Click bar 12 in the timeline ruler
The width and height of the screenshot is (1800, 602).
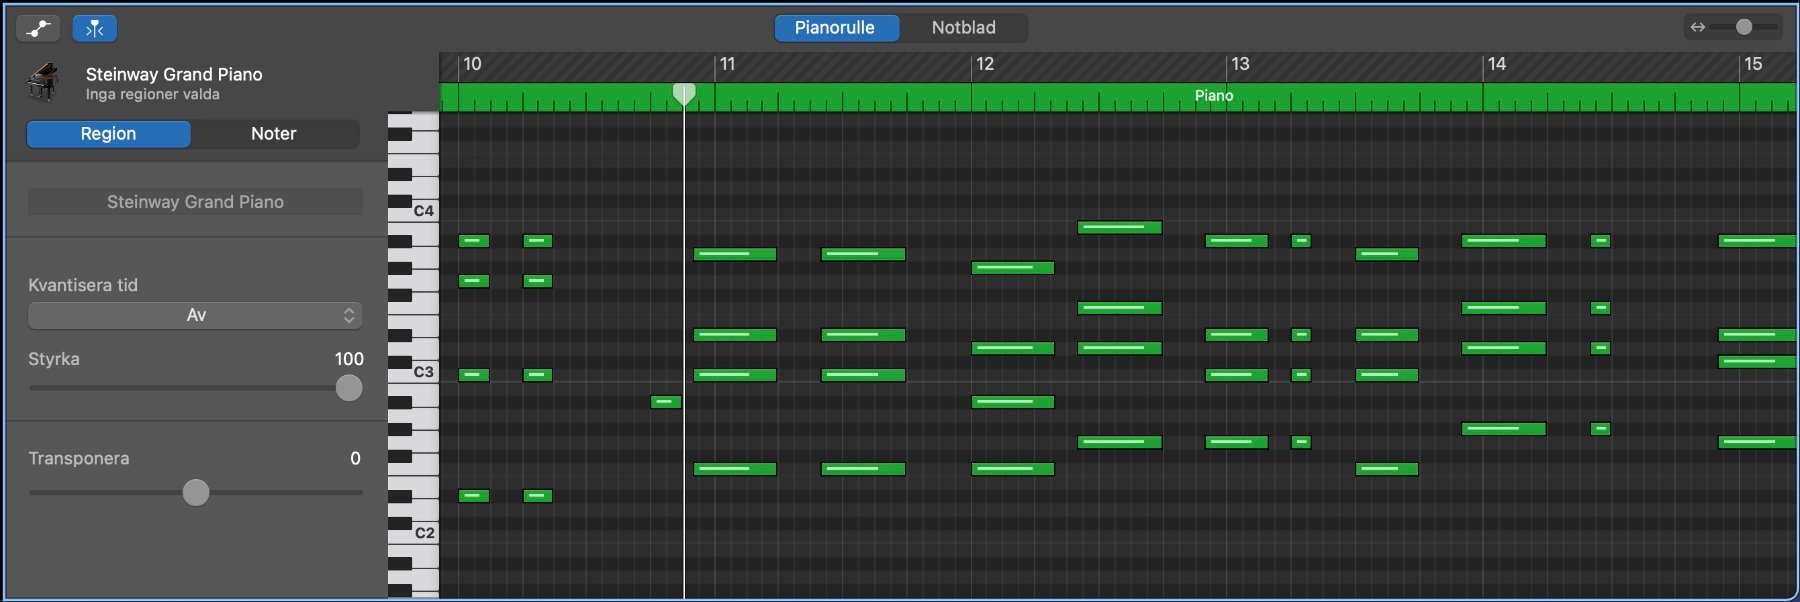985,65
